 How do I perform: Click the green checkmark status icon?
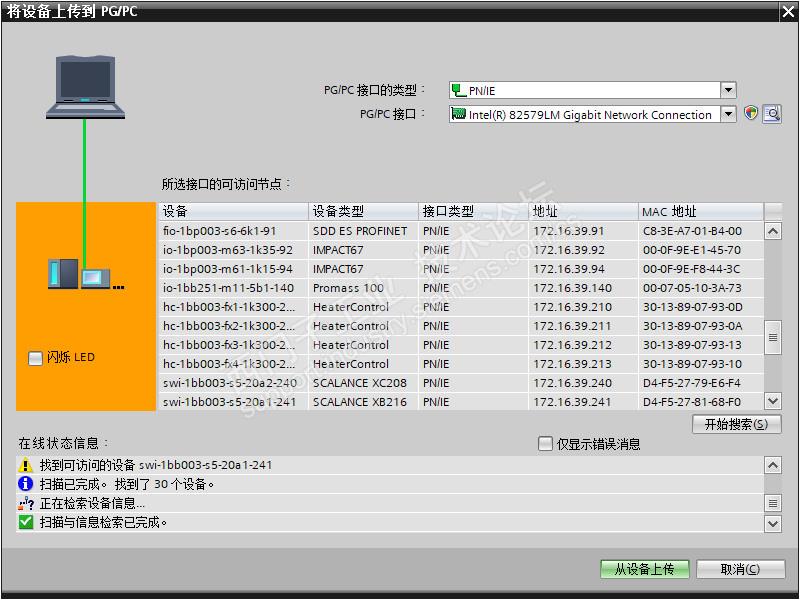26,522
